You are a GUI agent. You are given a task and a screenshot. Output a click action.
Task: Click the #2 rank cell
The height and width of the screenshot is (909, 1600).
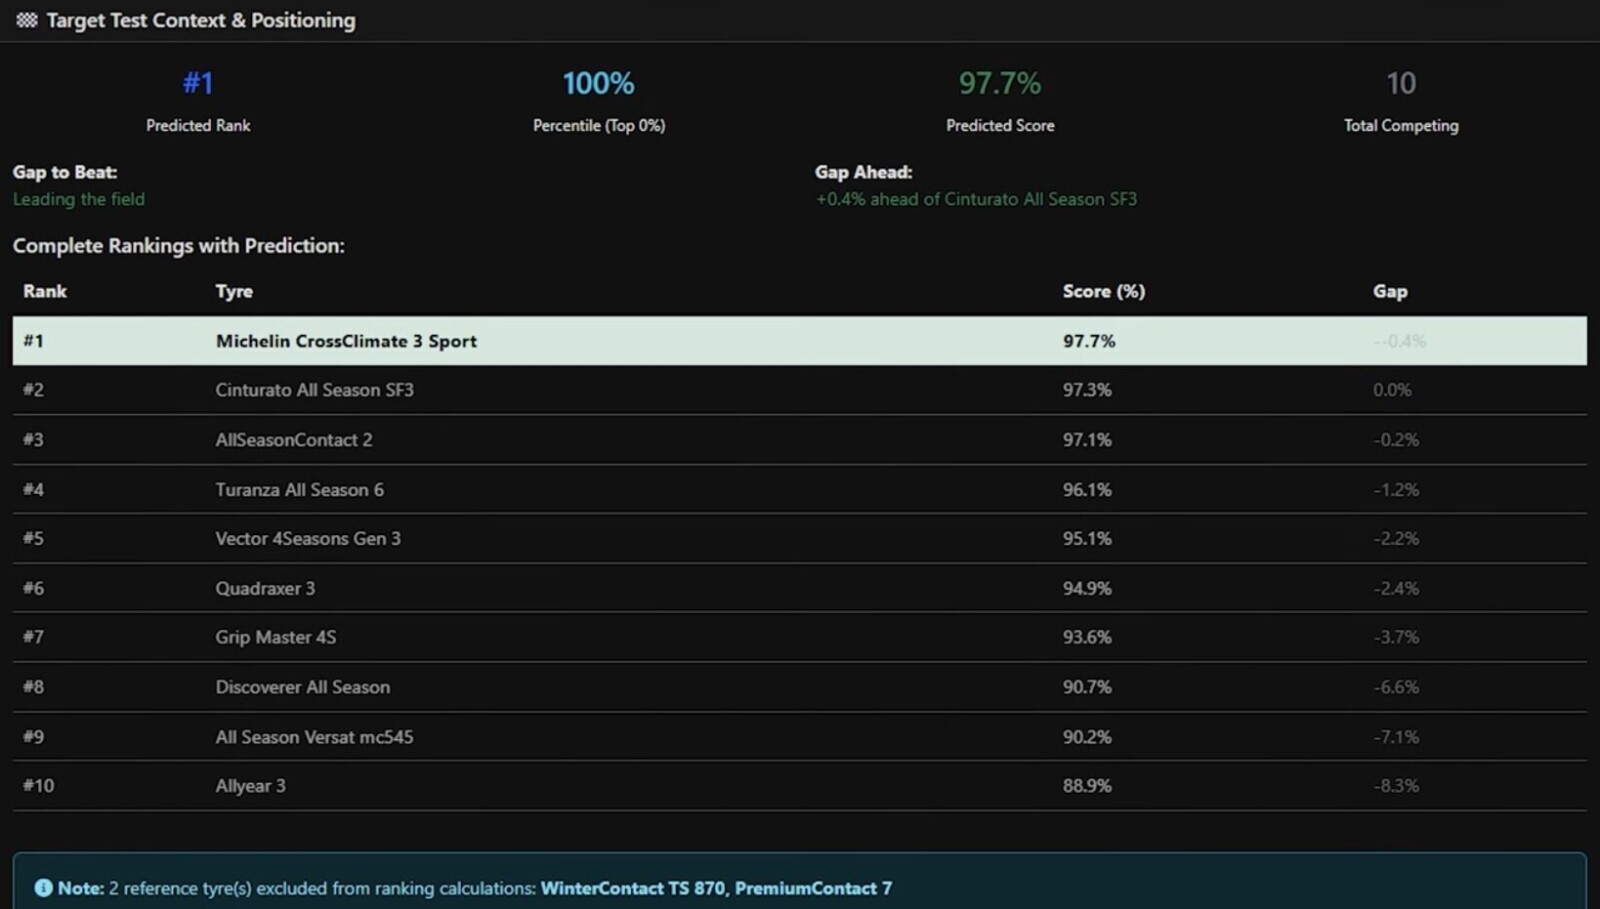coord(34,390)
